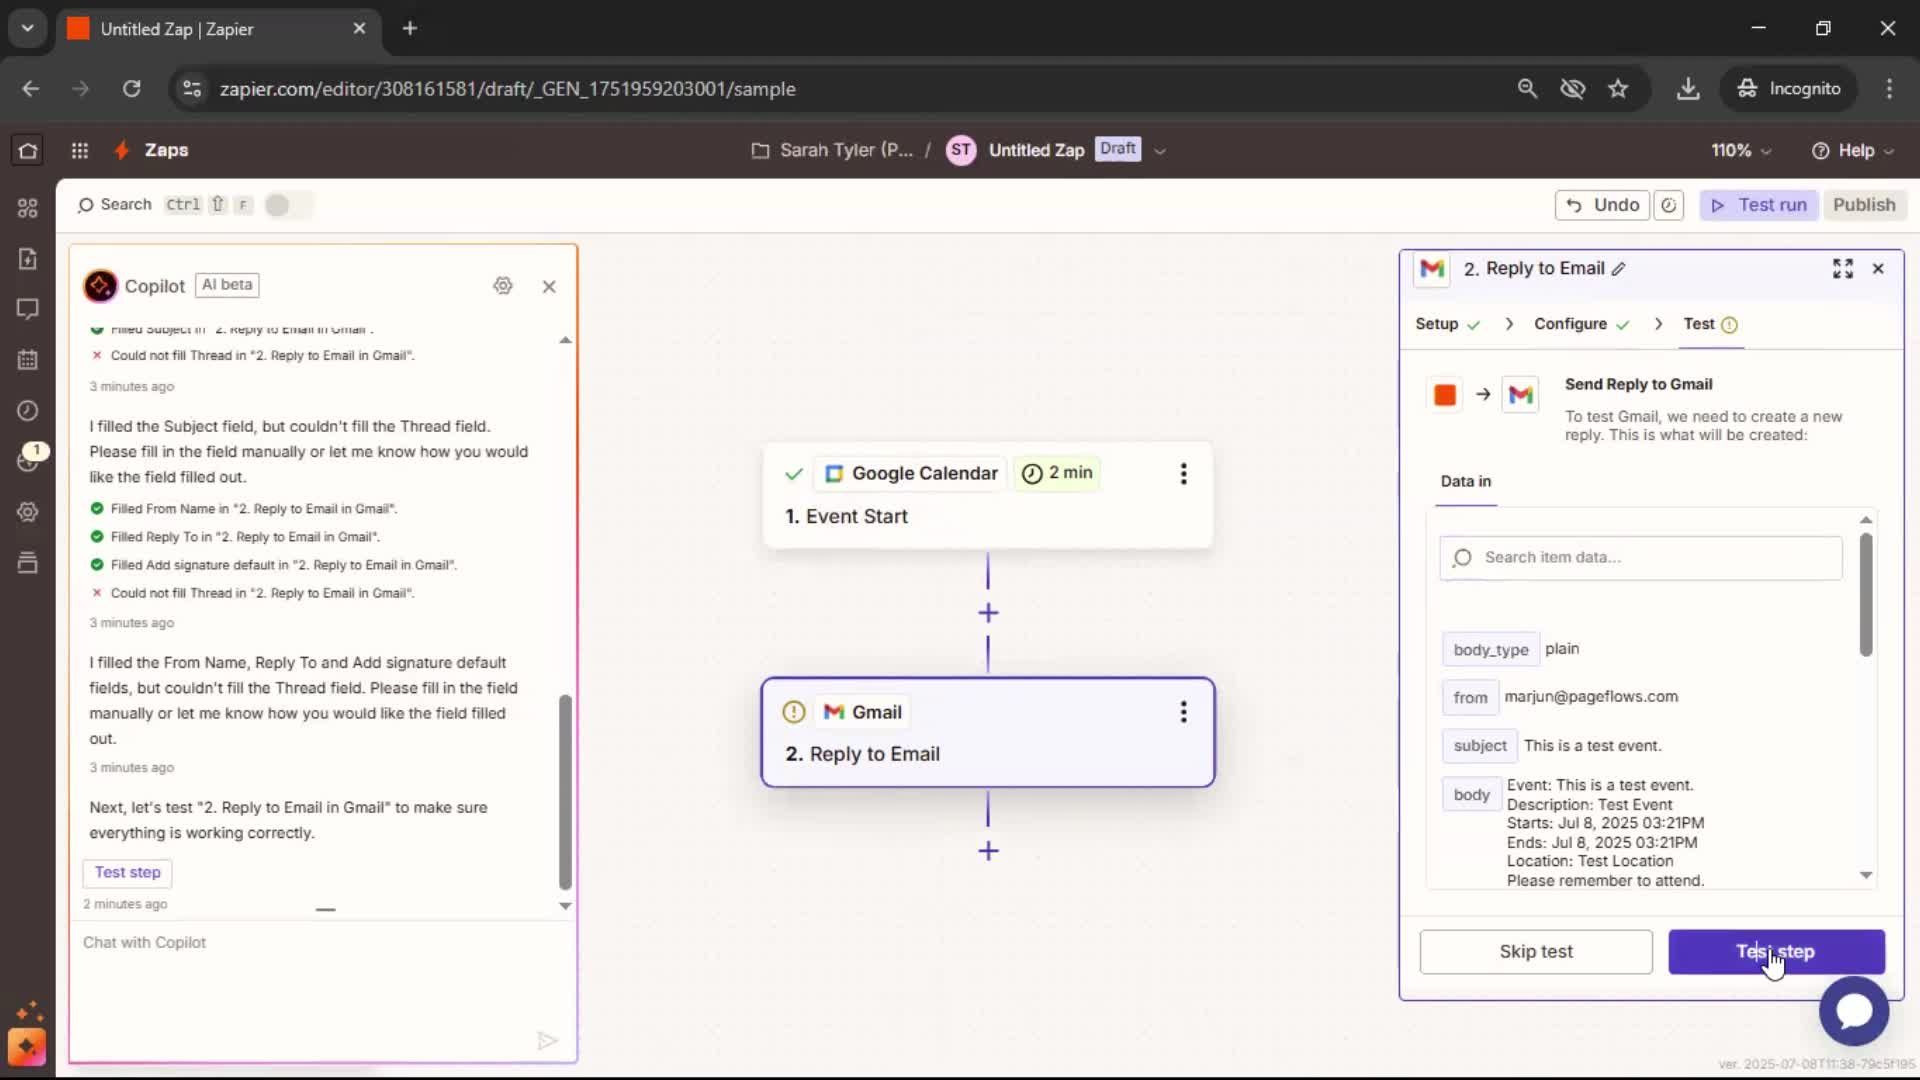Open the settings gear in left sidebar
This screenshot has height=1080, width=1920.
(x=27, y=512)
